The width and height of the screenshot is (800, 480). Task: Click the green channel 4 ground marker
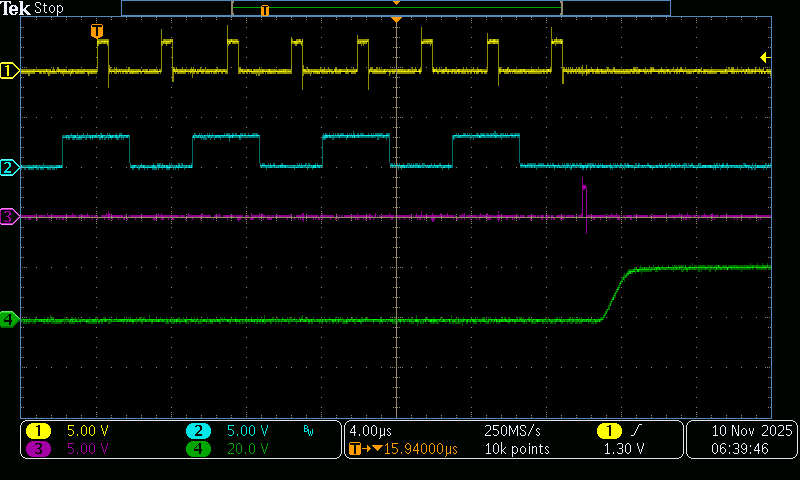point(9,320)
